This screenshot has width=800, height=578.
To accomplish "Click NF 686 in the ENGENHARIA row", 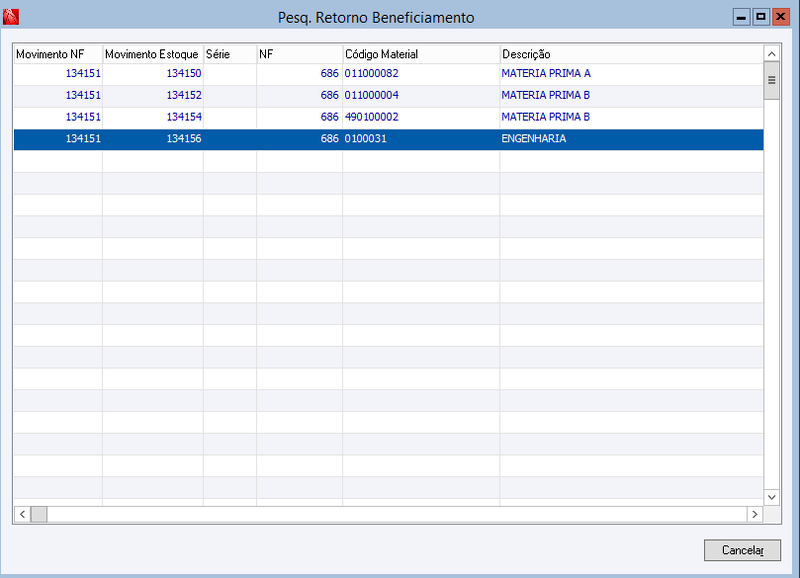I will 330,139.
